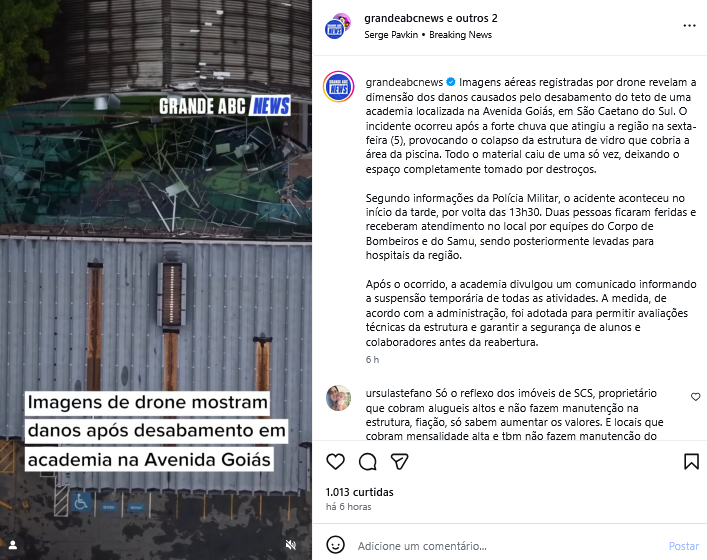Open grandeabcnews header profile avatar
This screenshot has width=707, height=560.
pos(337,27)
